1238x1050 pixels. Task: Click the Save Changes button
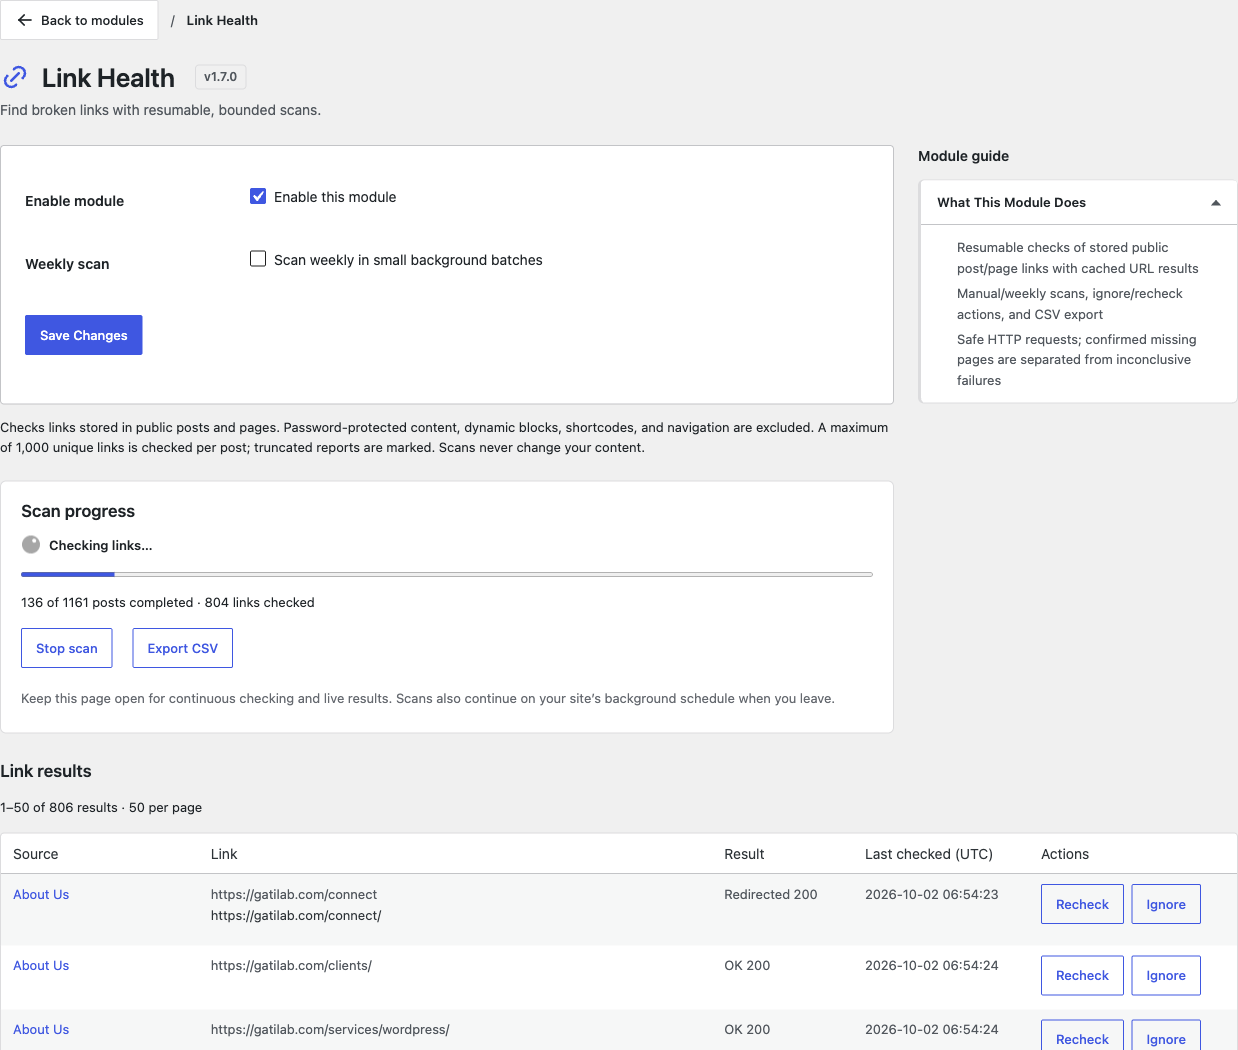tap(84, 335)
